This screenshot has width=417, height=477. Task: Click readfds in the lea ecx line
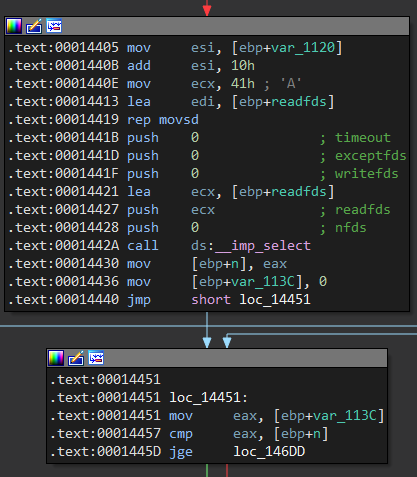299,192
